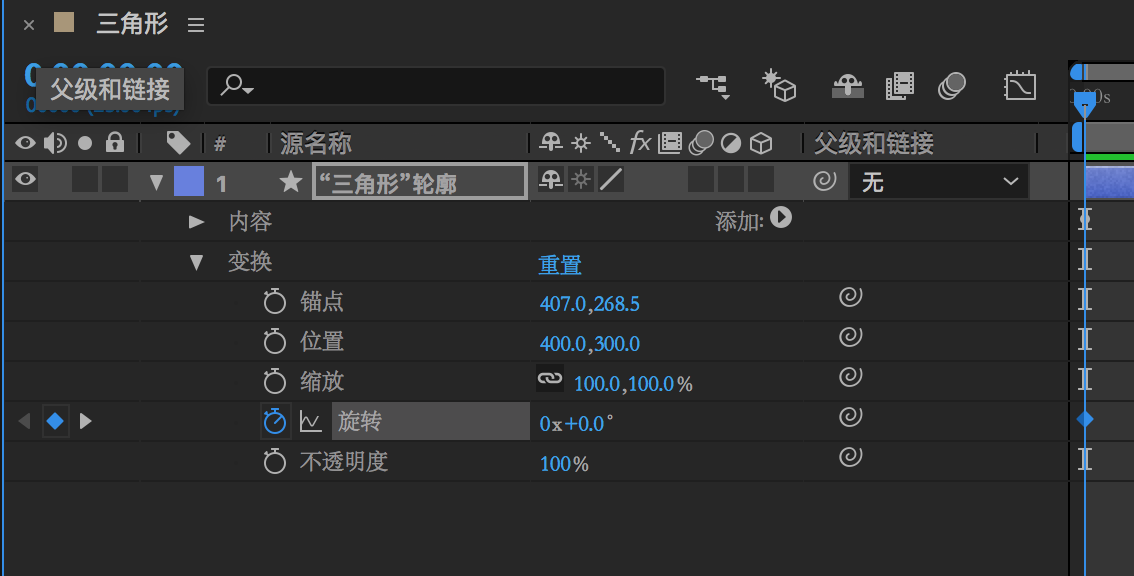Image resolution: width=1134 pixels, height=576 pixels.
Task: Click the 重置 transform link
Action: click(x=560, y=264)
